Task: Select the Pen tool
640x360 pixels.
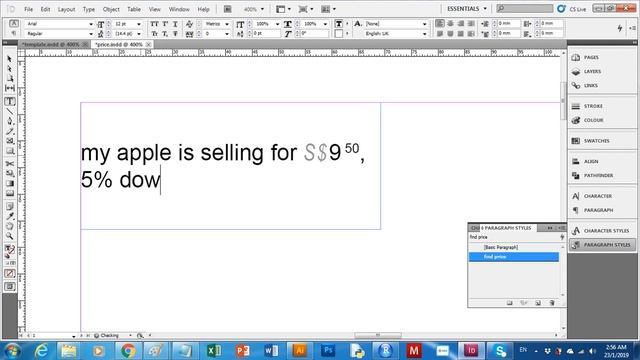Action: click(x=10, y=121)
